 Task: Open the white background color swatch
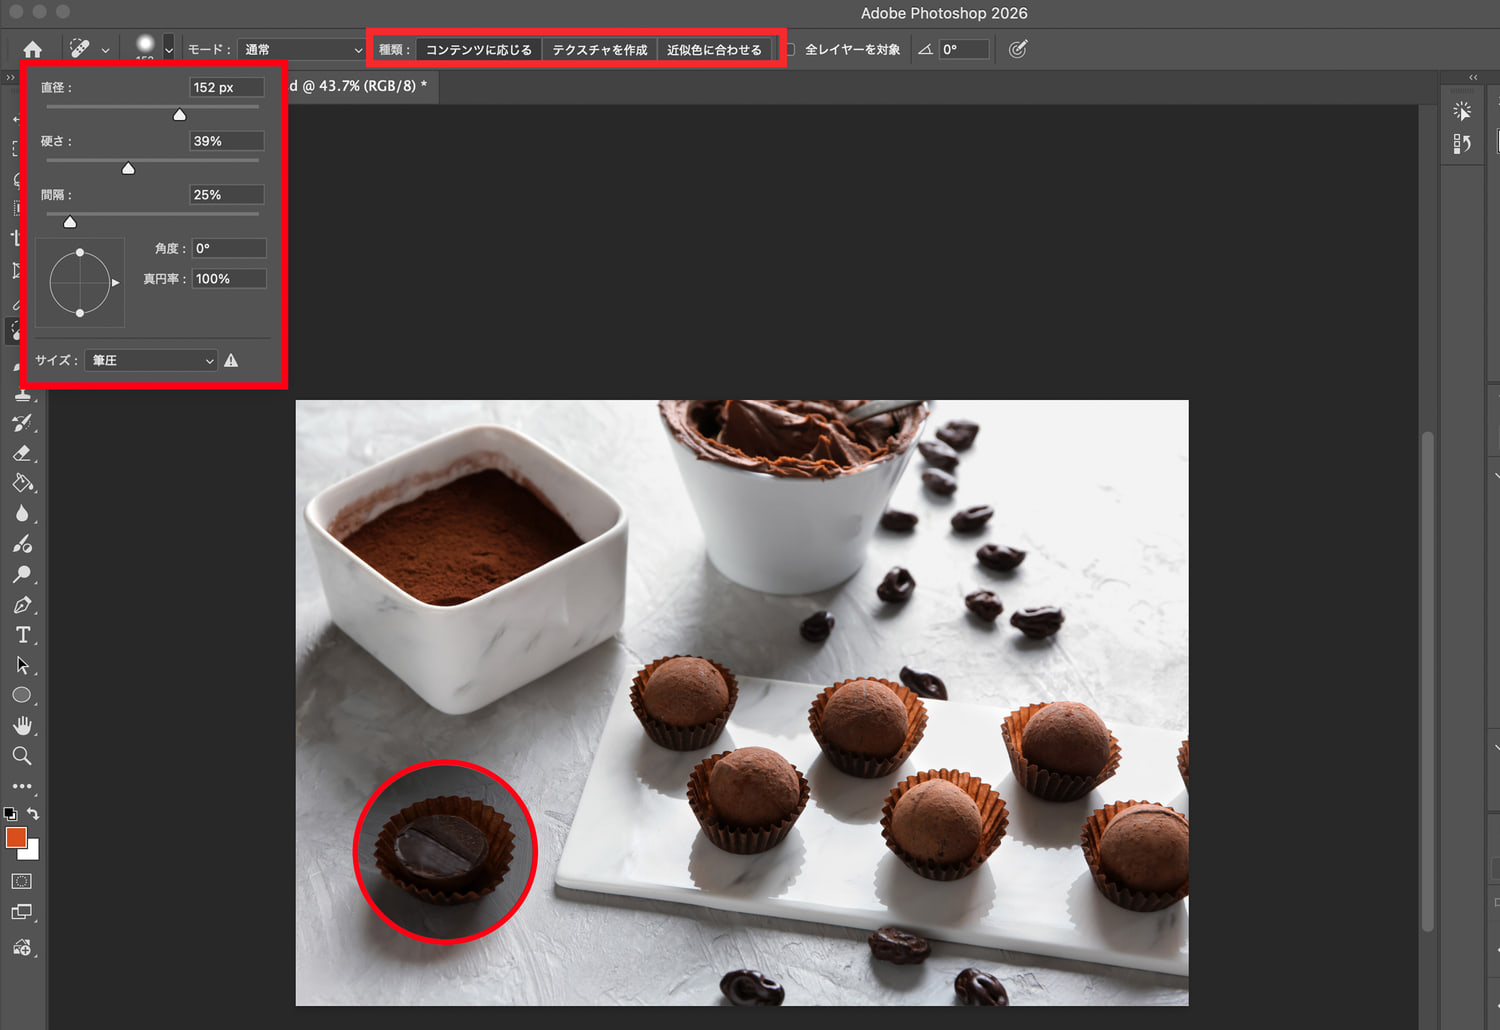(x=33, y=853)
